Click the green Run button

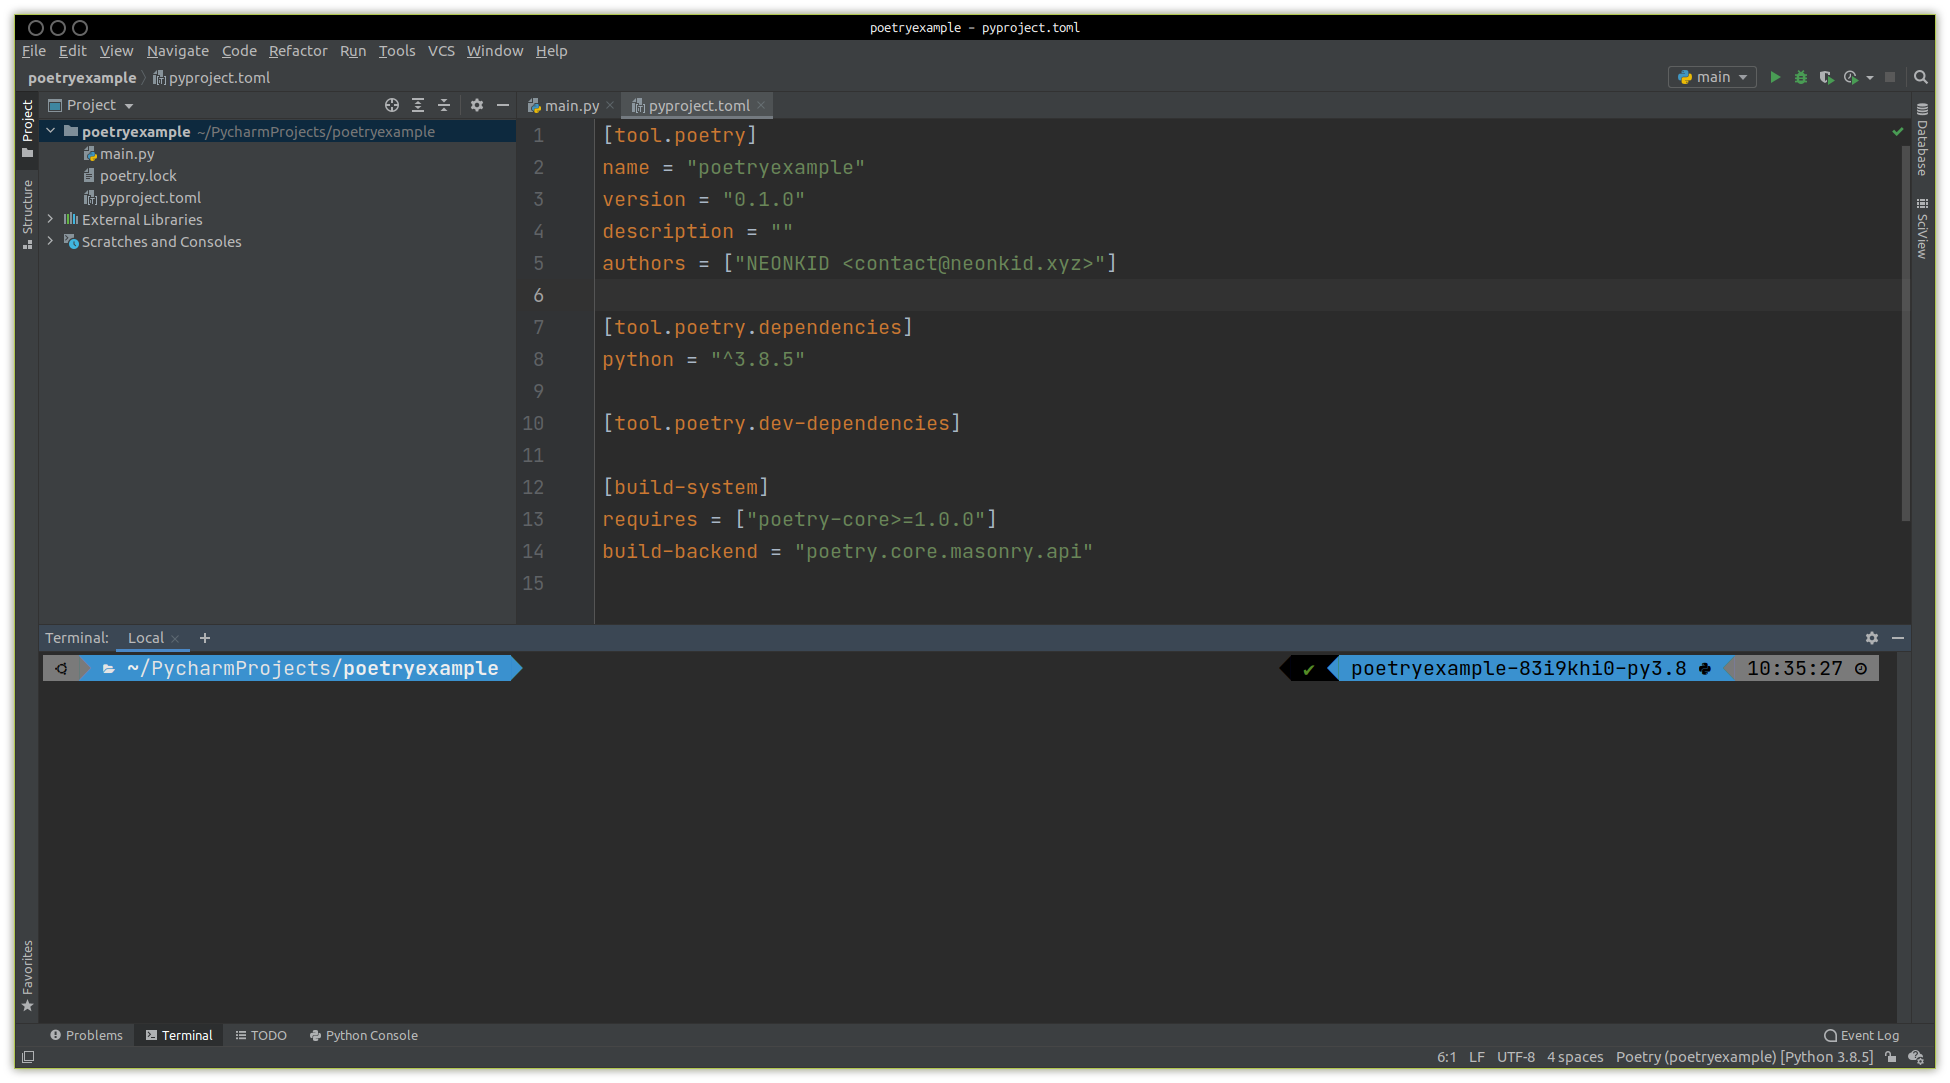(1775, 77)
